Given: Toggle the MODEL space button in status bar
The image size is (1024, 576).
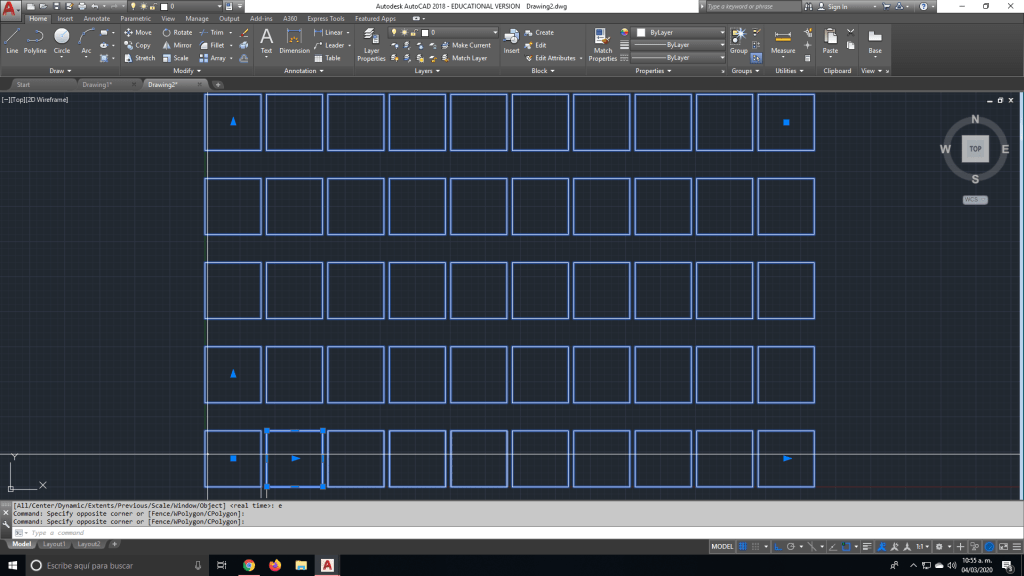Looking at the screenshot, I should click(722, 547).
